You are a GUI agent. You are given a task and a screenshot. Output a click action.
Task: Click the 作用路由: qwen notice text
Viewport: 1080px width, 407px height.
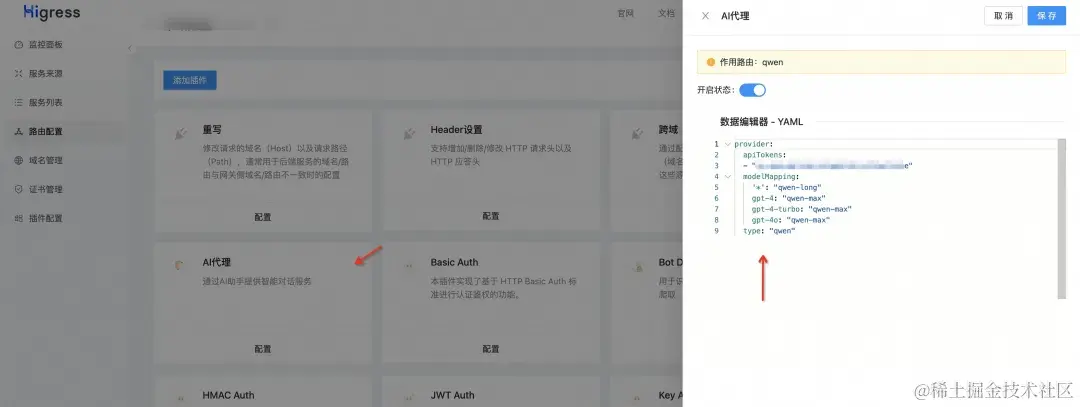click(x=751, y=62)
